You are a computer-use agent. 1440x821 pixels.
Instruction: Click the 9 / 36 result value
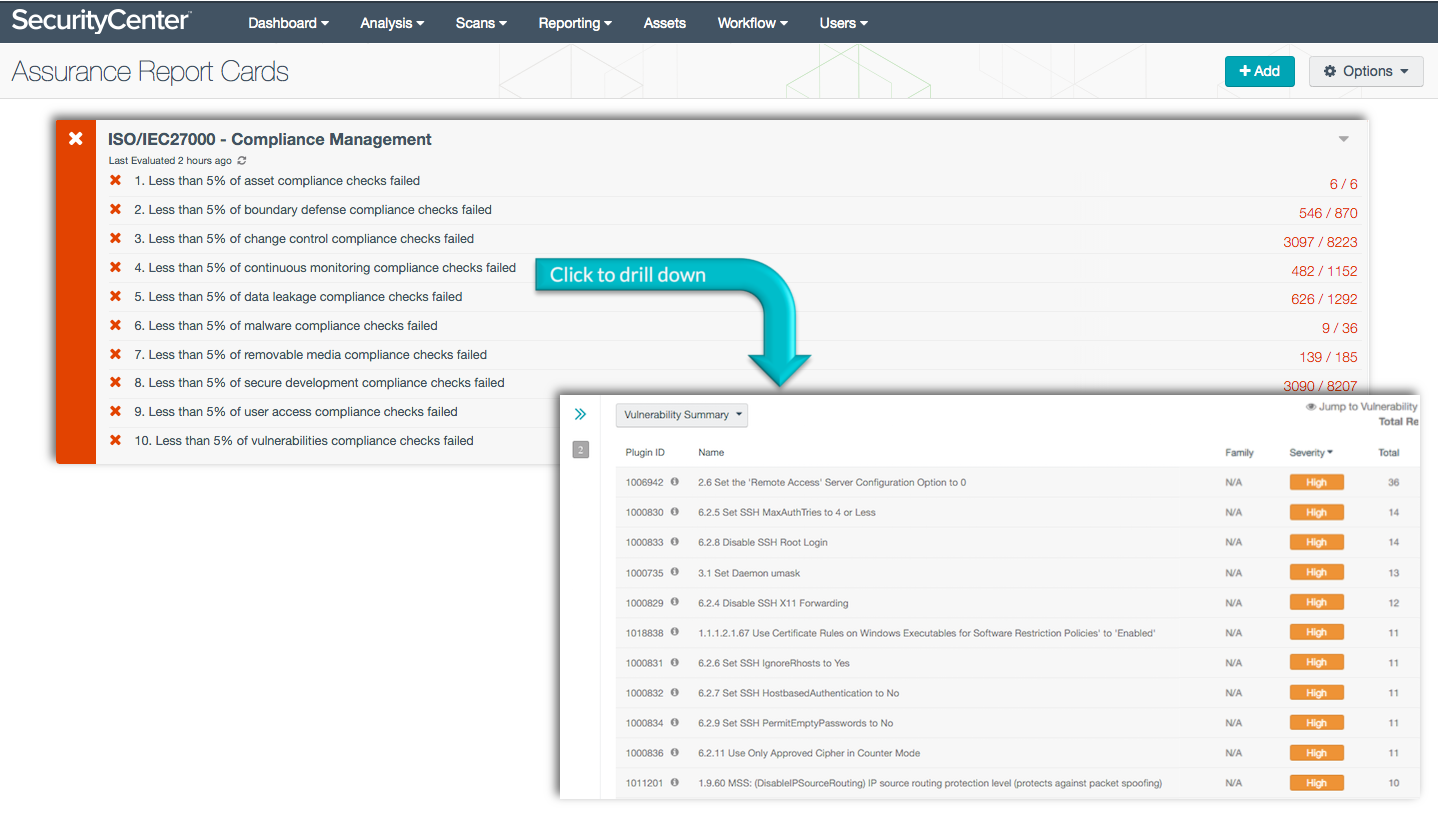click(1340, 328)
